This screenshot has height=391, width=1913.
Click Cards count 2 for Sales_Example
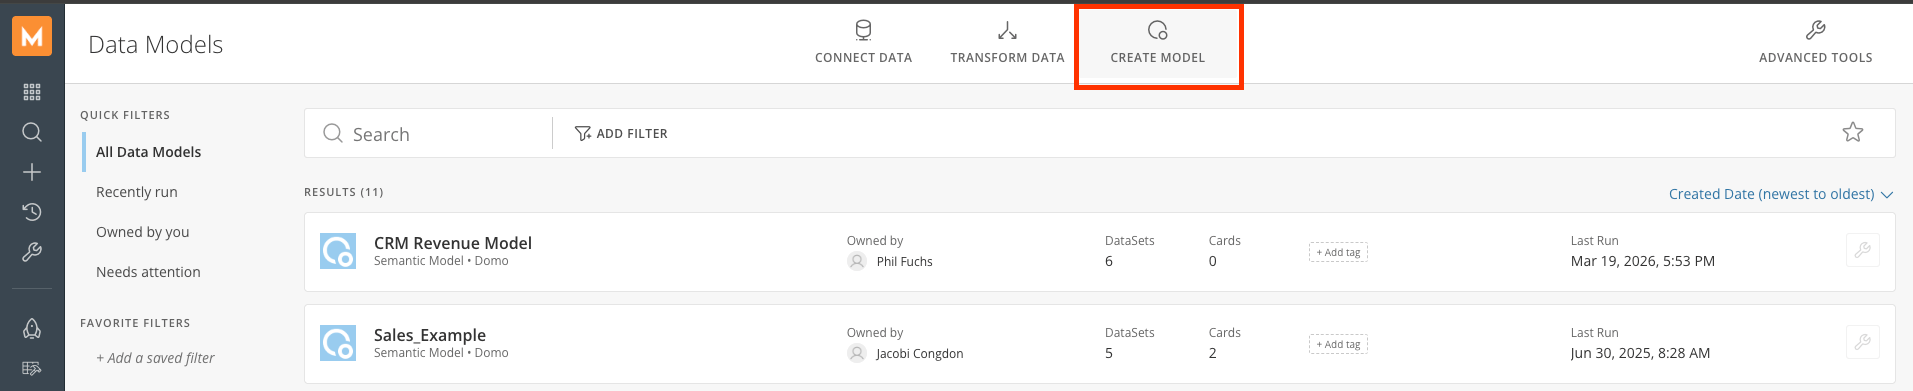[1213, 353]
